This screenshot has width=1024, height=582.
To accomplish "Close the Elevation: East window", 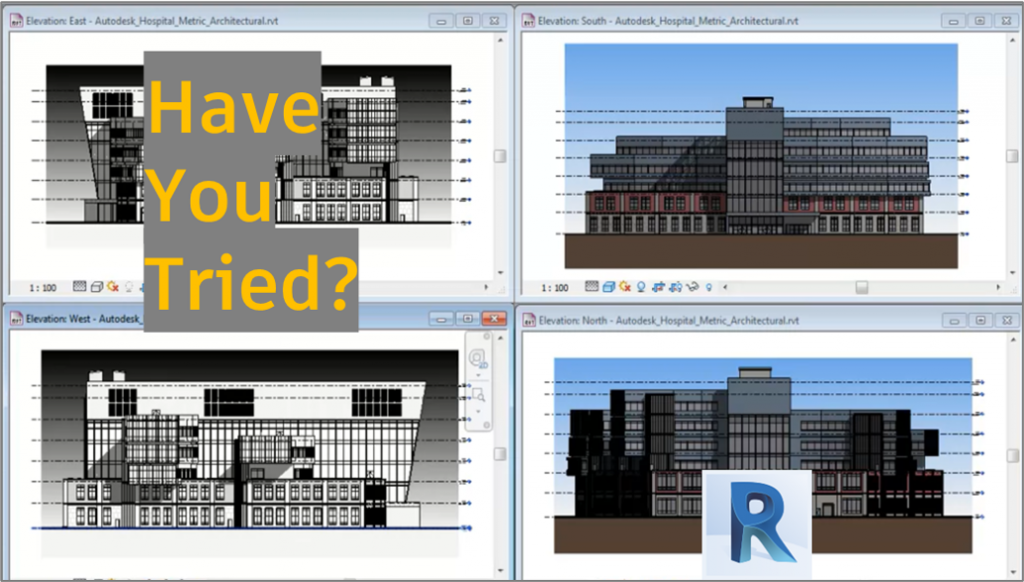I will [494, 21].
